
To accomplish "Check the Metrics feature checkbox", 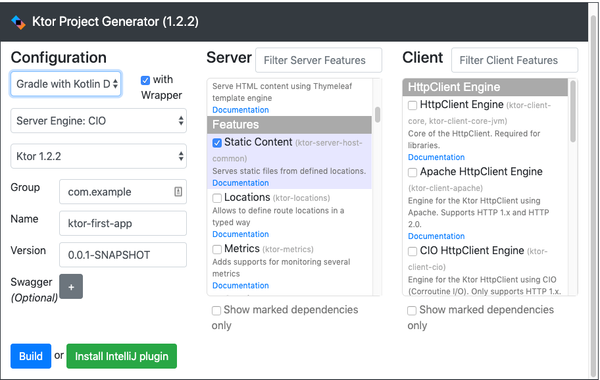I will tap(217, 249).
